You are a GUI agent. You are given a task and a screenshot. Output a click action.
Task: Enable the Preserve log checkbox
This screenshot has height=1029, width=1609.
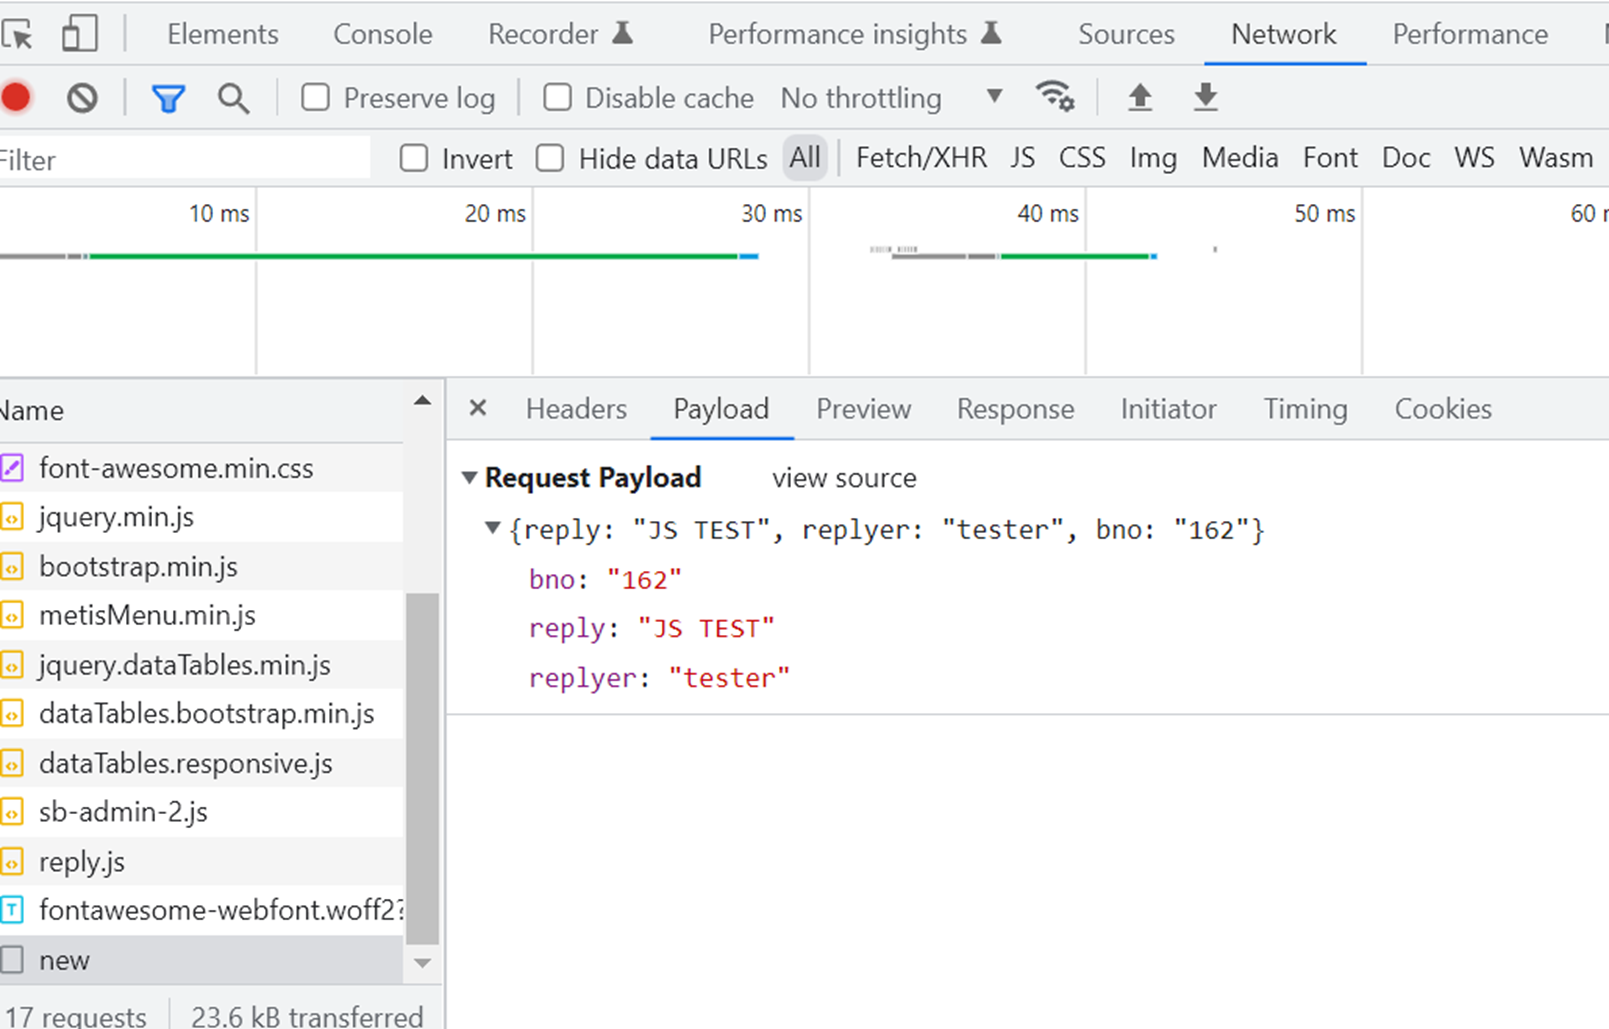[x=315, y=97]
